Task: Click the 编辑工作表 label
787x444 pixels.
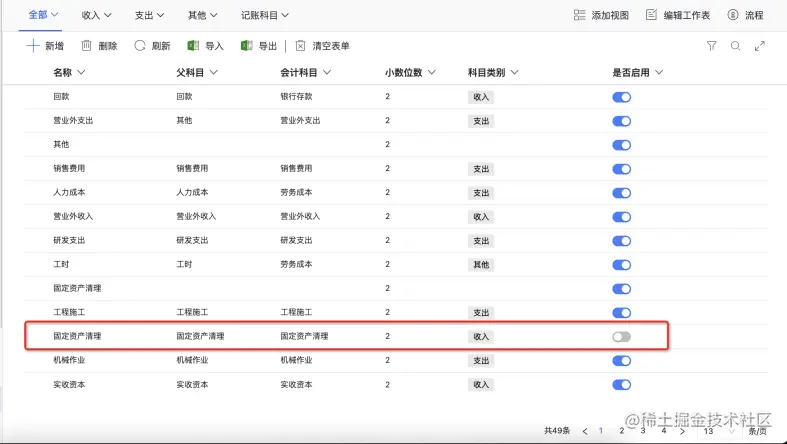Action: 687,15
